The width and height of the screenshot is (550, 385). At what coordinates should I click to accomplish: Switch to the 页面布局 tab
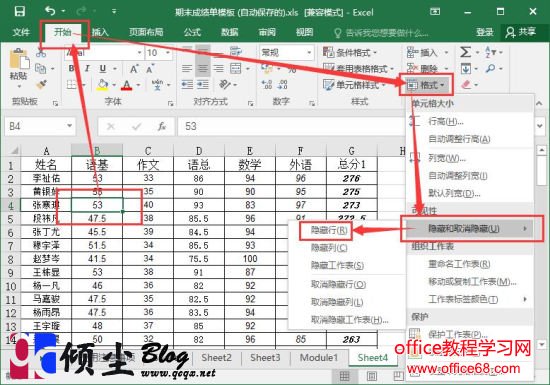146,32
